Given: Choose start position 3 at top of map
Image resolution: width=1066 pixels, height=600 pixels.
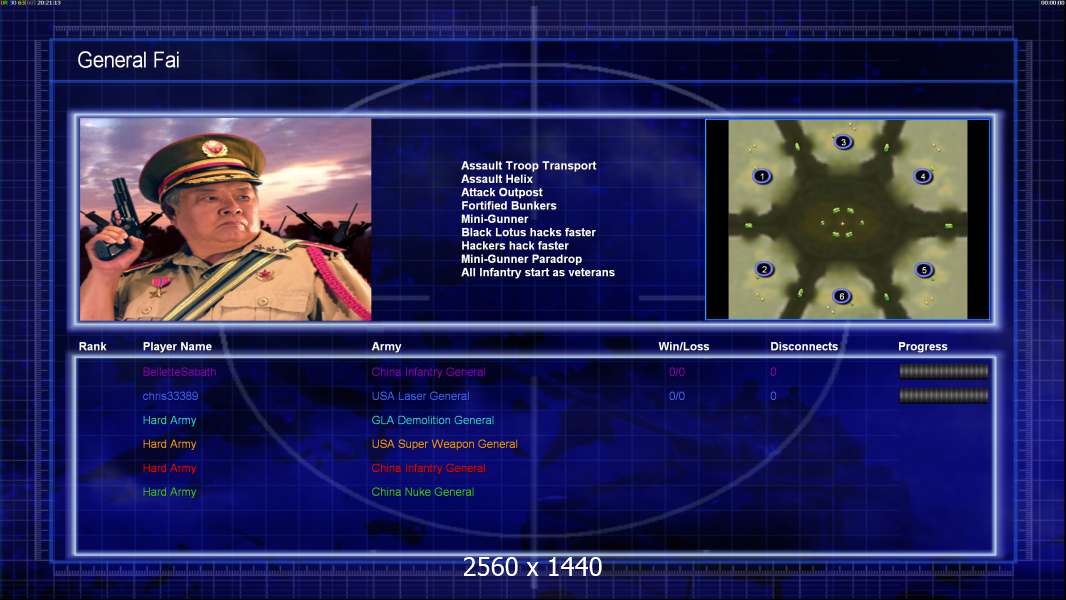Looking at the screenshot, I should tap(843, 142).
